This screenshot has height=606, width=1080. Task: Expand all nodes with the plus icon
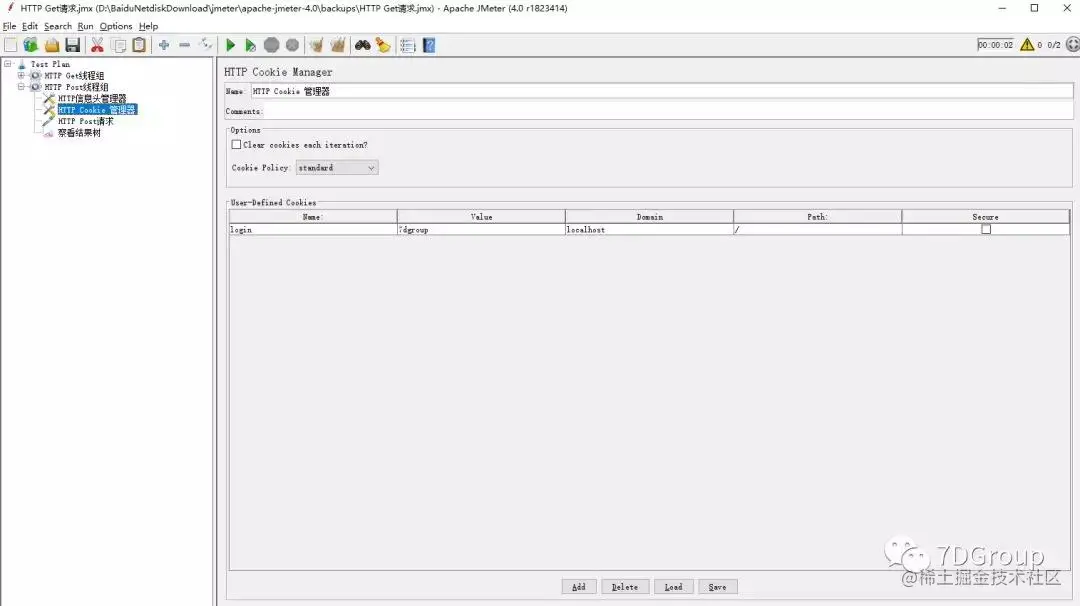point(164,45)
